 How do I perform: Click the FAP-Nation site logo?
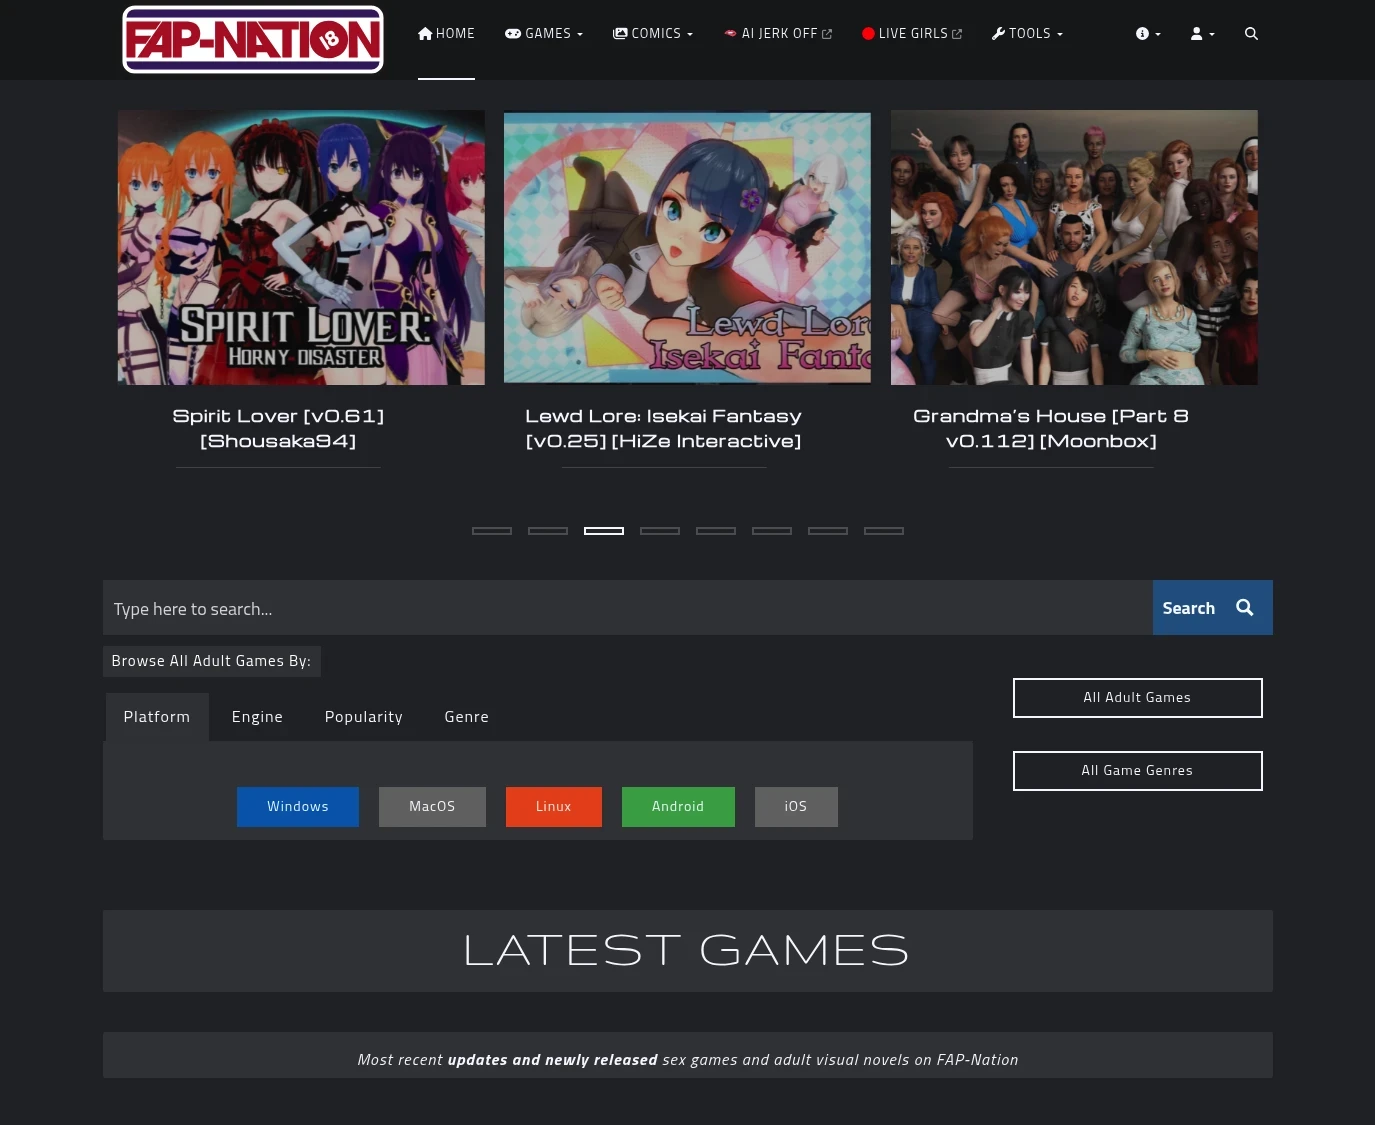pos(252,40)
